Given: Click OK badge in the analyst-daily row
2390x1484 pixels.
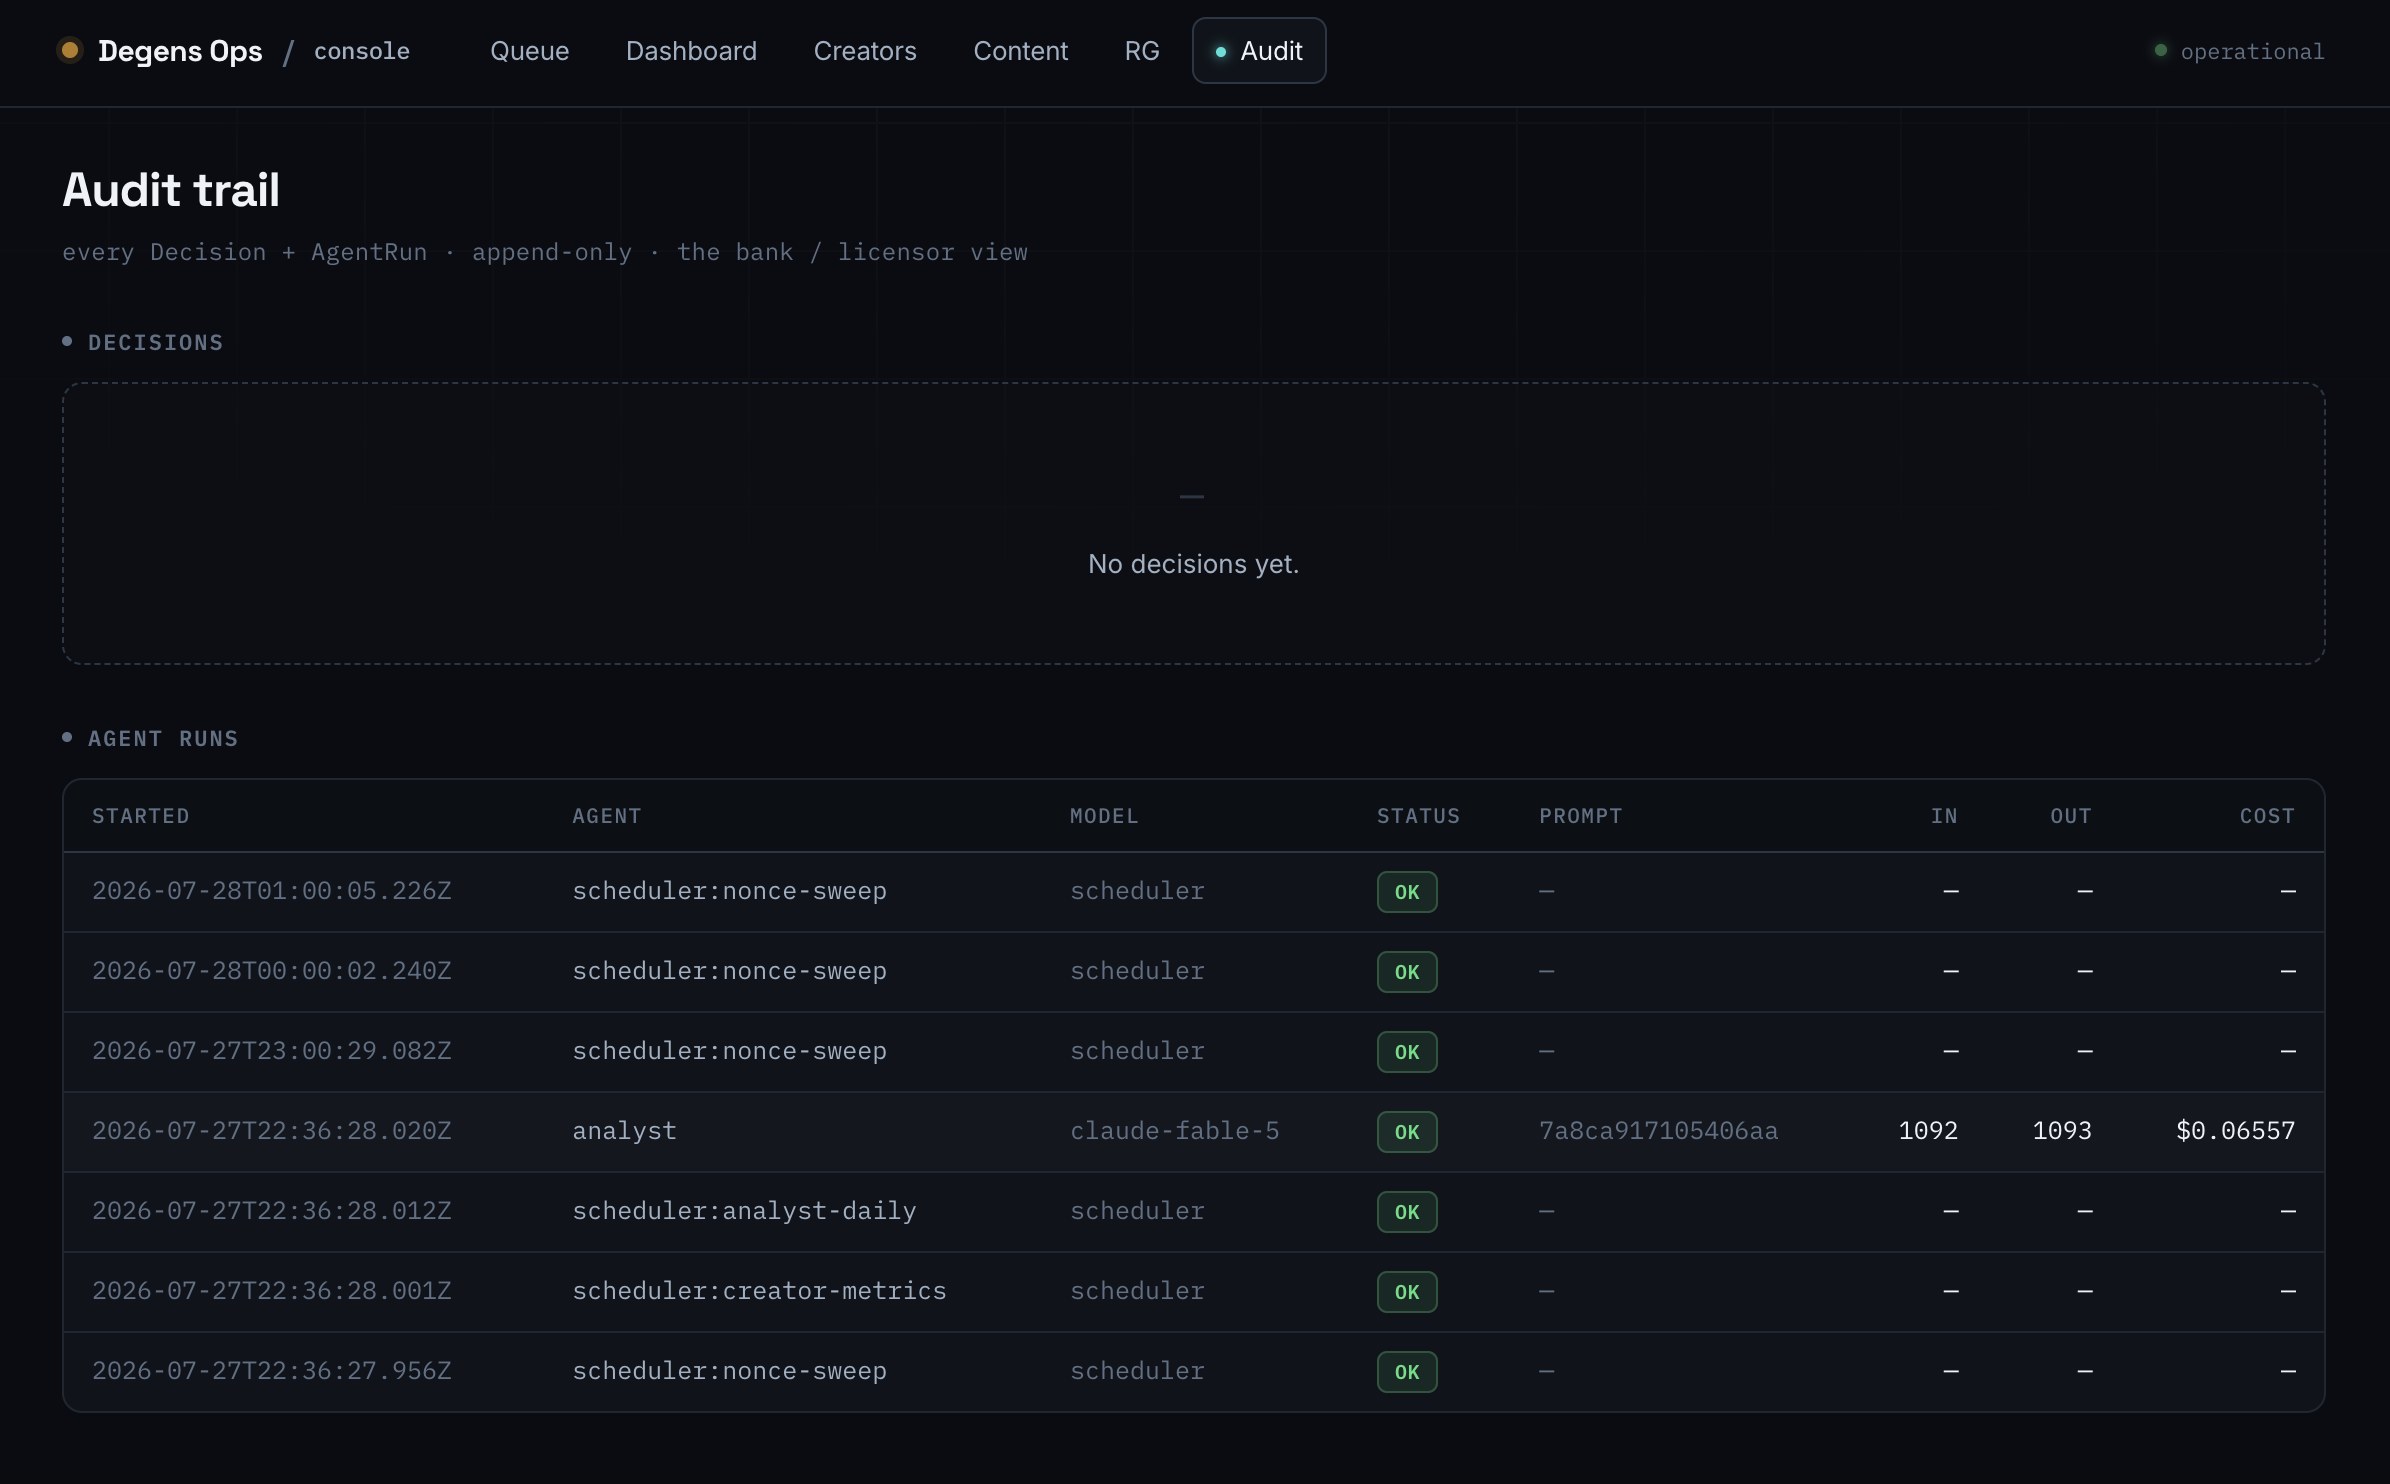Looking at the screenshot, I should click(1407, 1212).
